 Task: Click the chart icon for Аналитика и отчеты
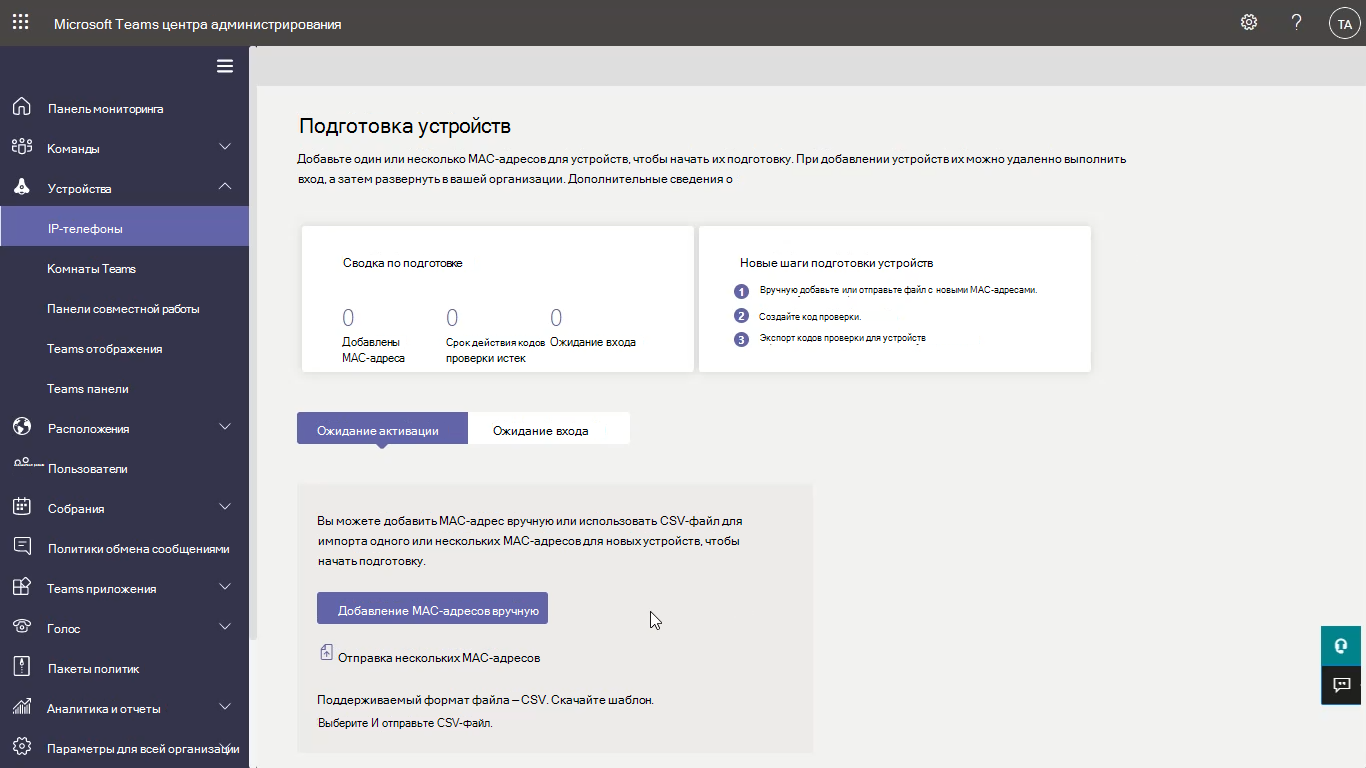click(x=22, y=707)
